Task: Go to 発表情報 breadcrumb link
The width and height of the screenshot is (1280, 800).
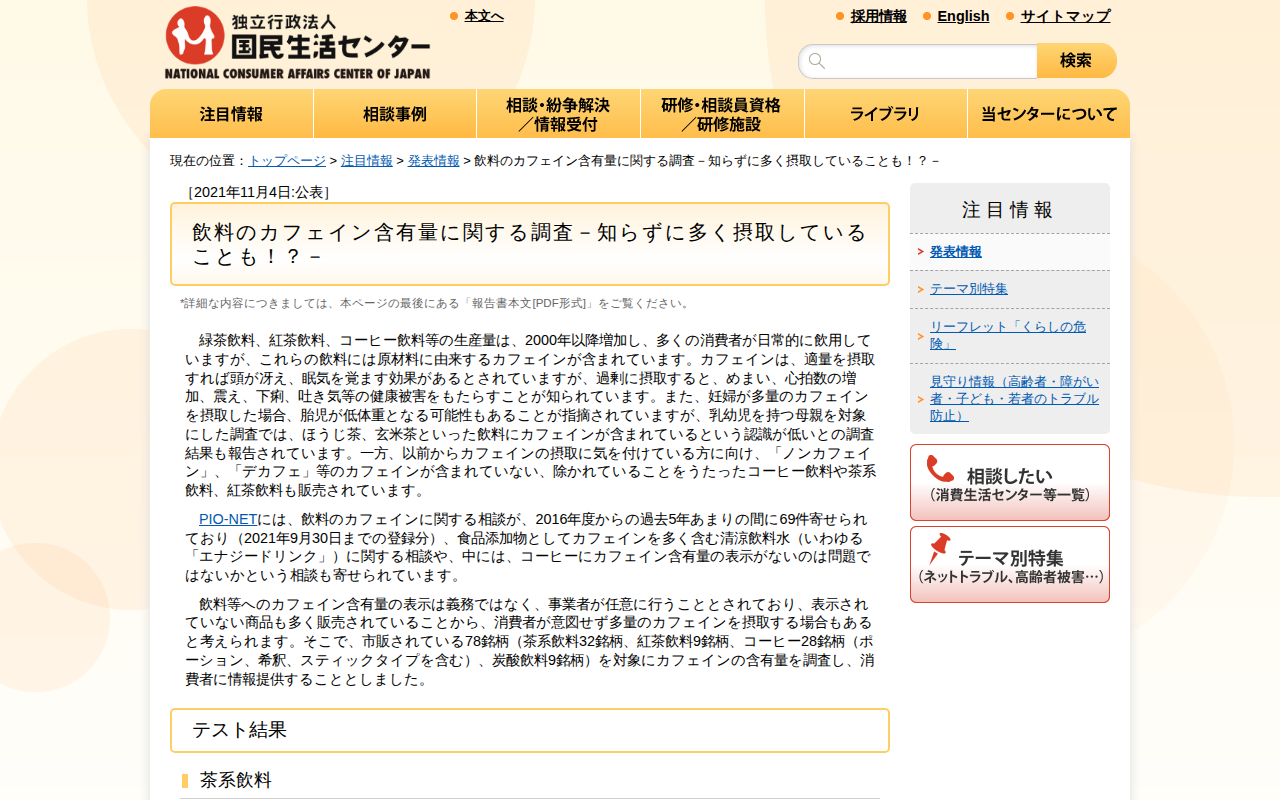Action: (434, 161)
